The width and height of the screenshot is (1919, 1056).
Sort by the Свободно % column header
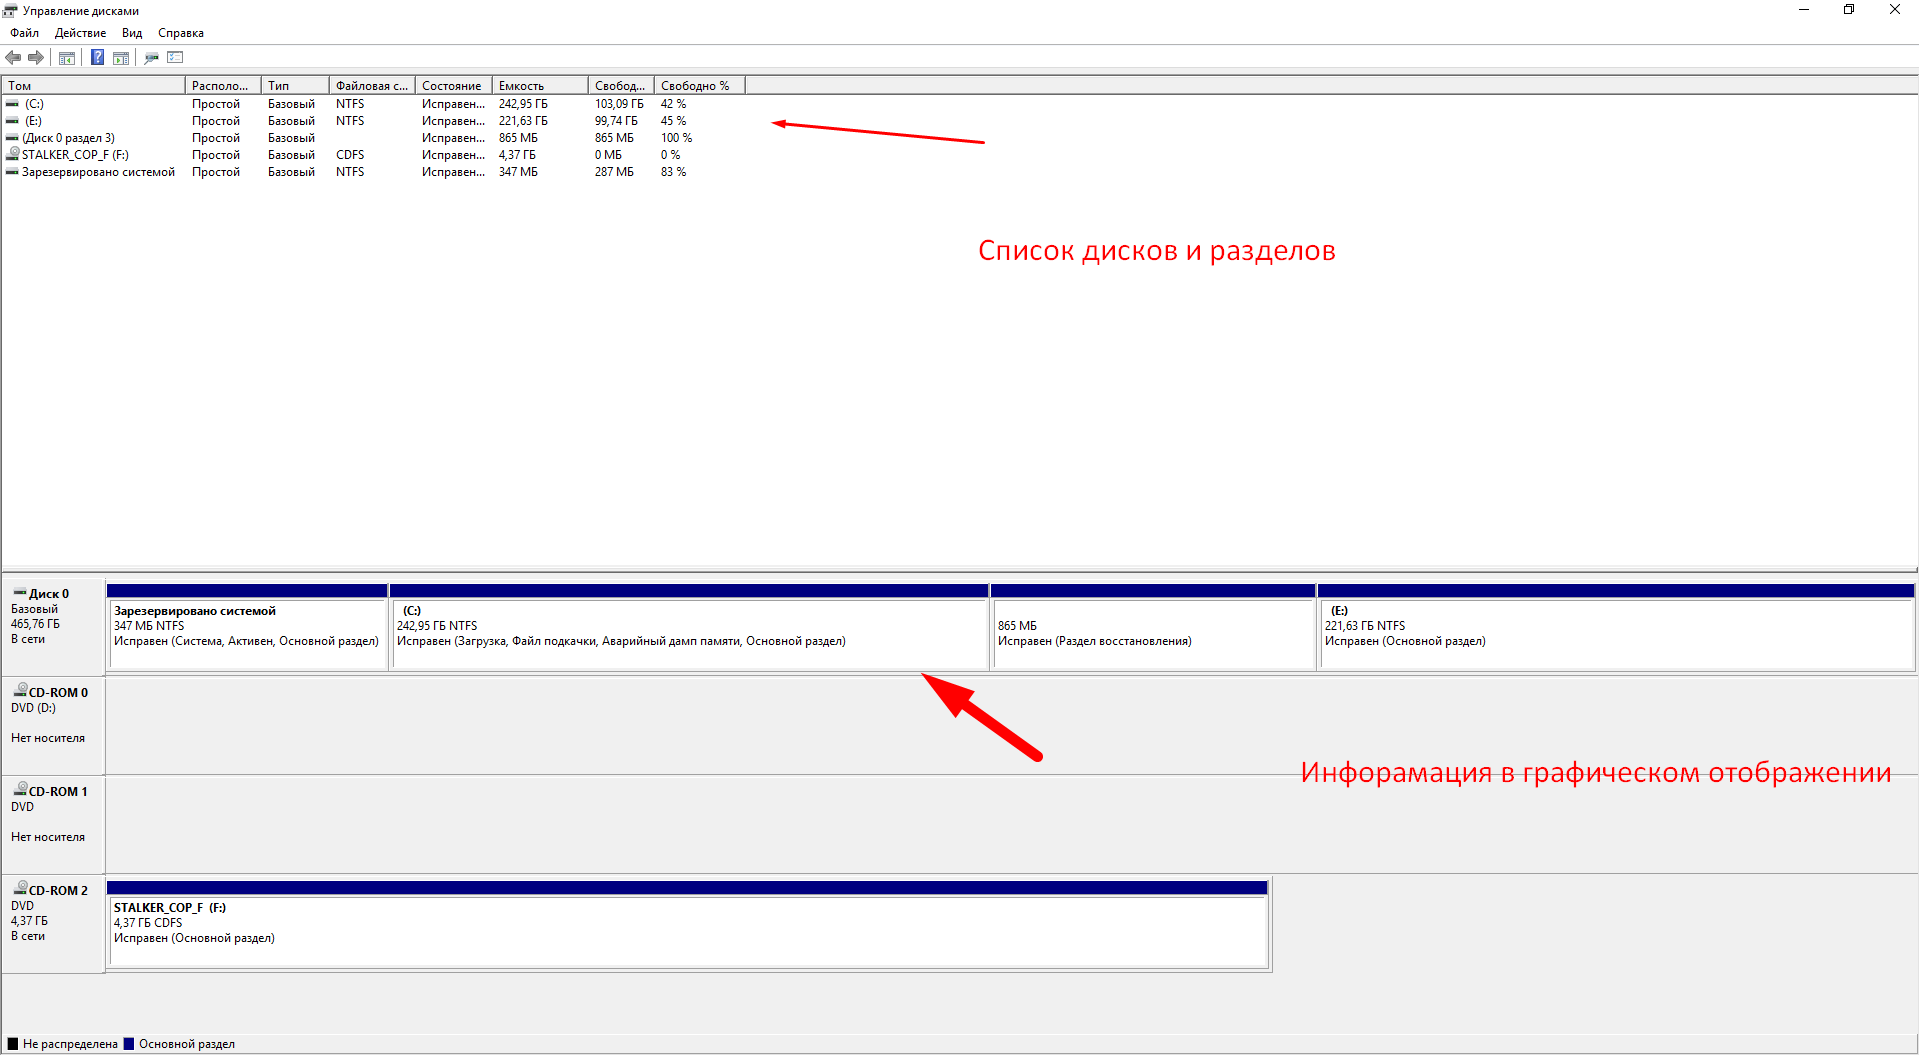(x=700, y=86)
